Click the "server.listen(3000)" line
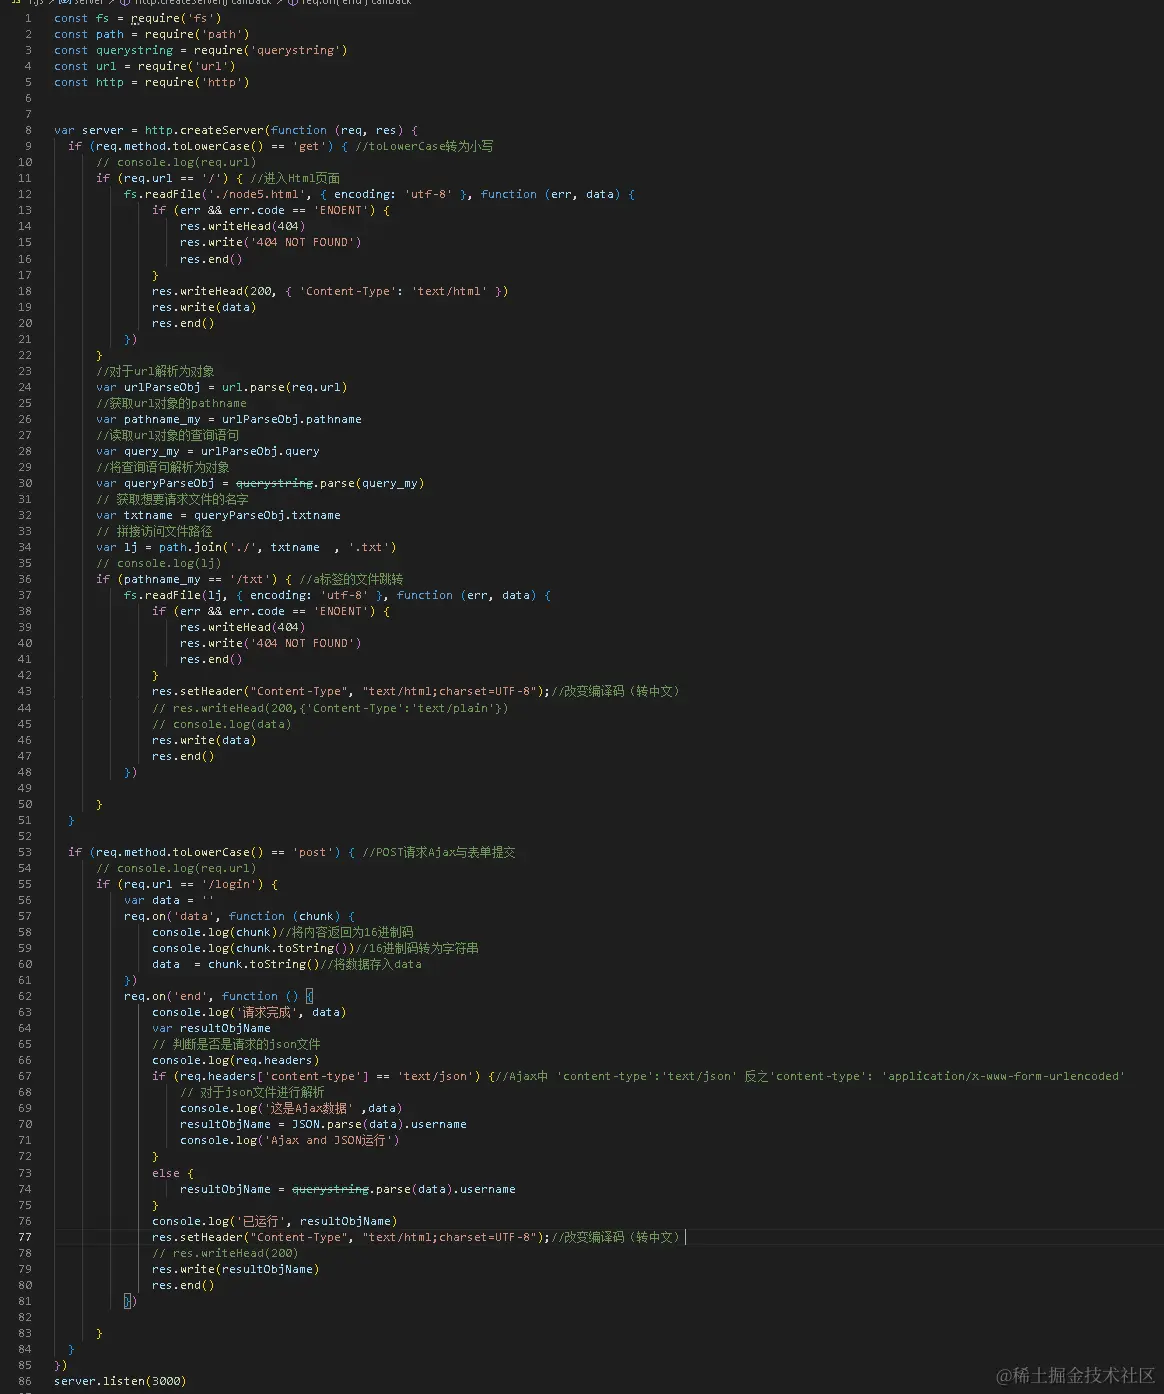 [x=120, y=1381]
